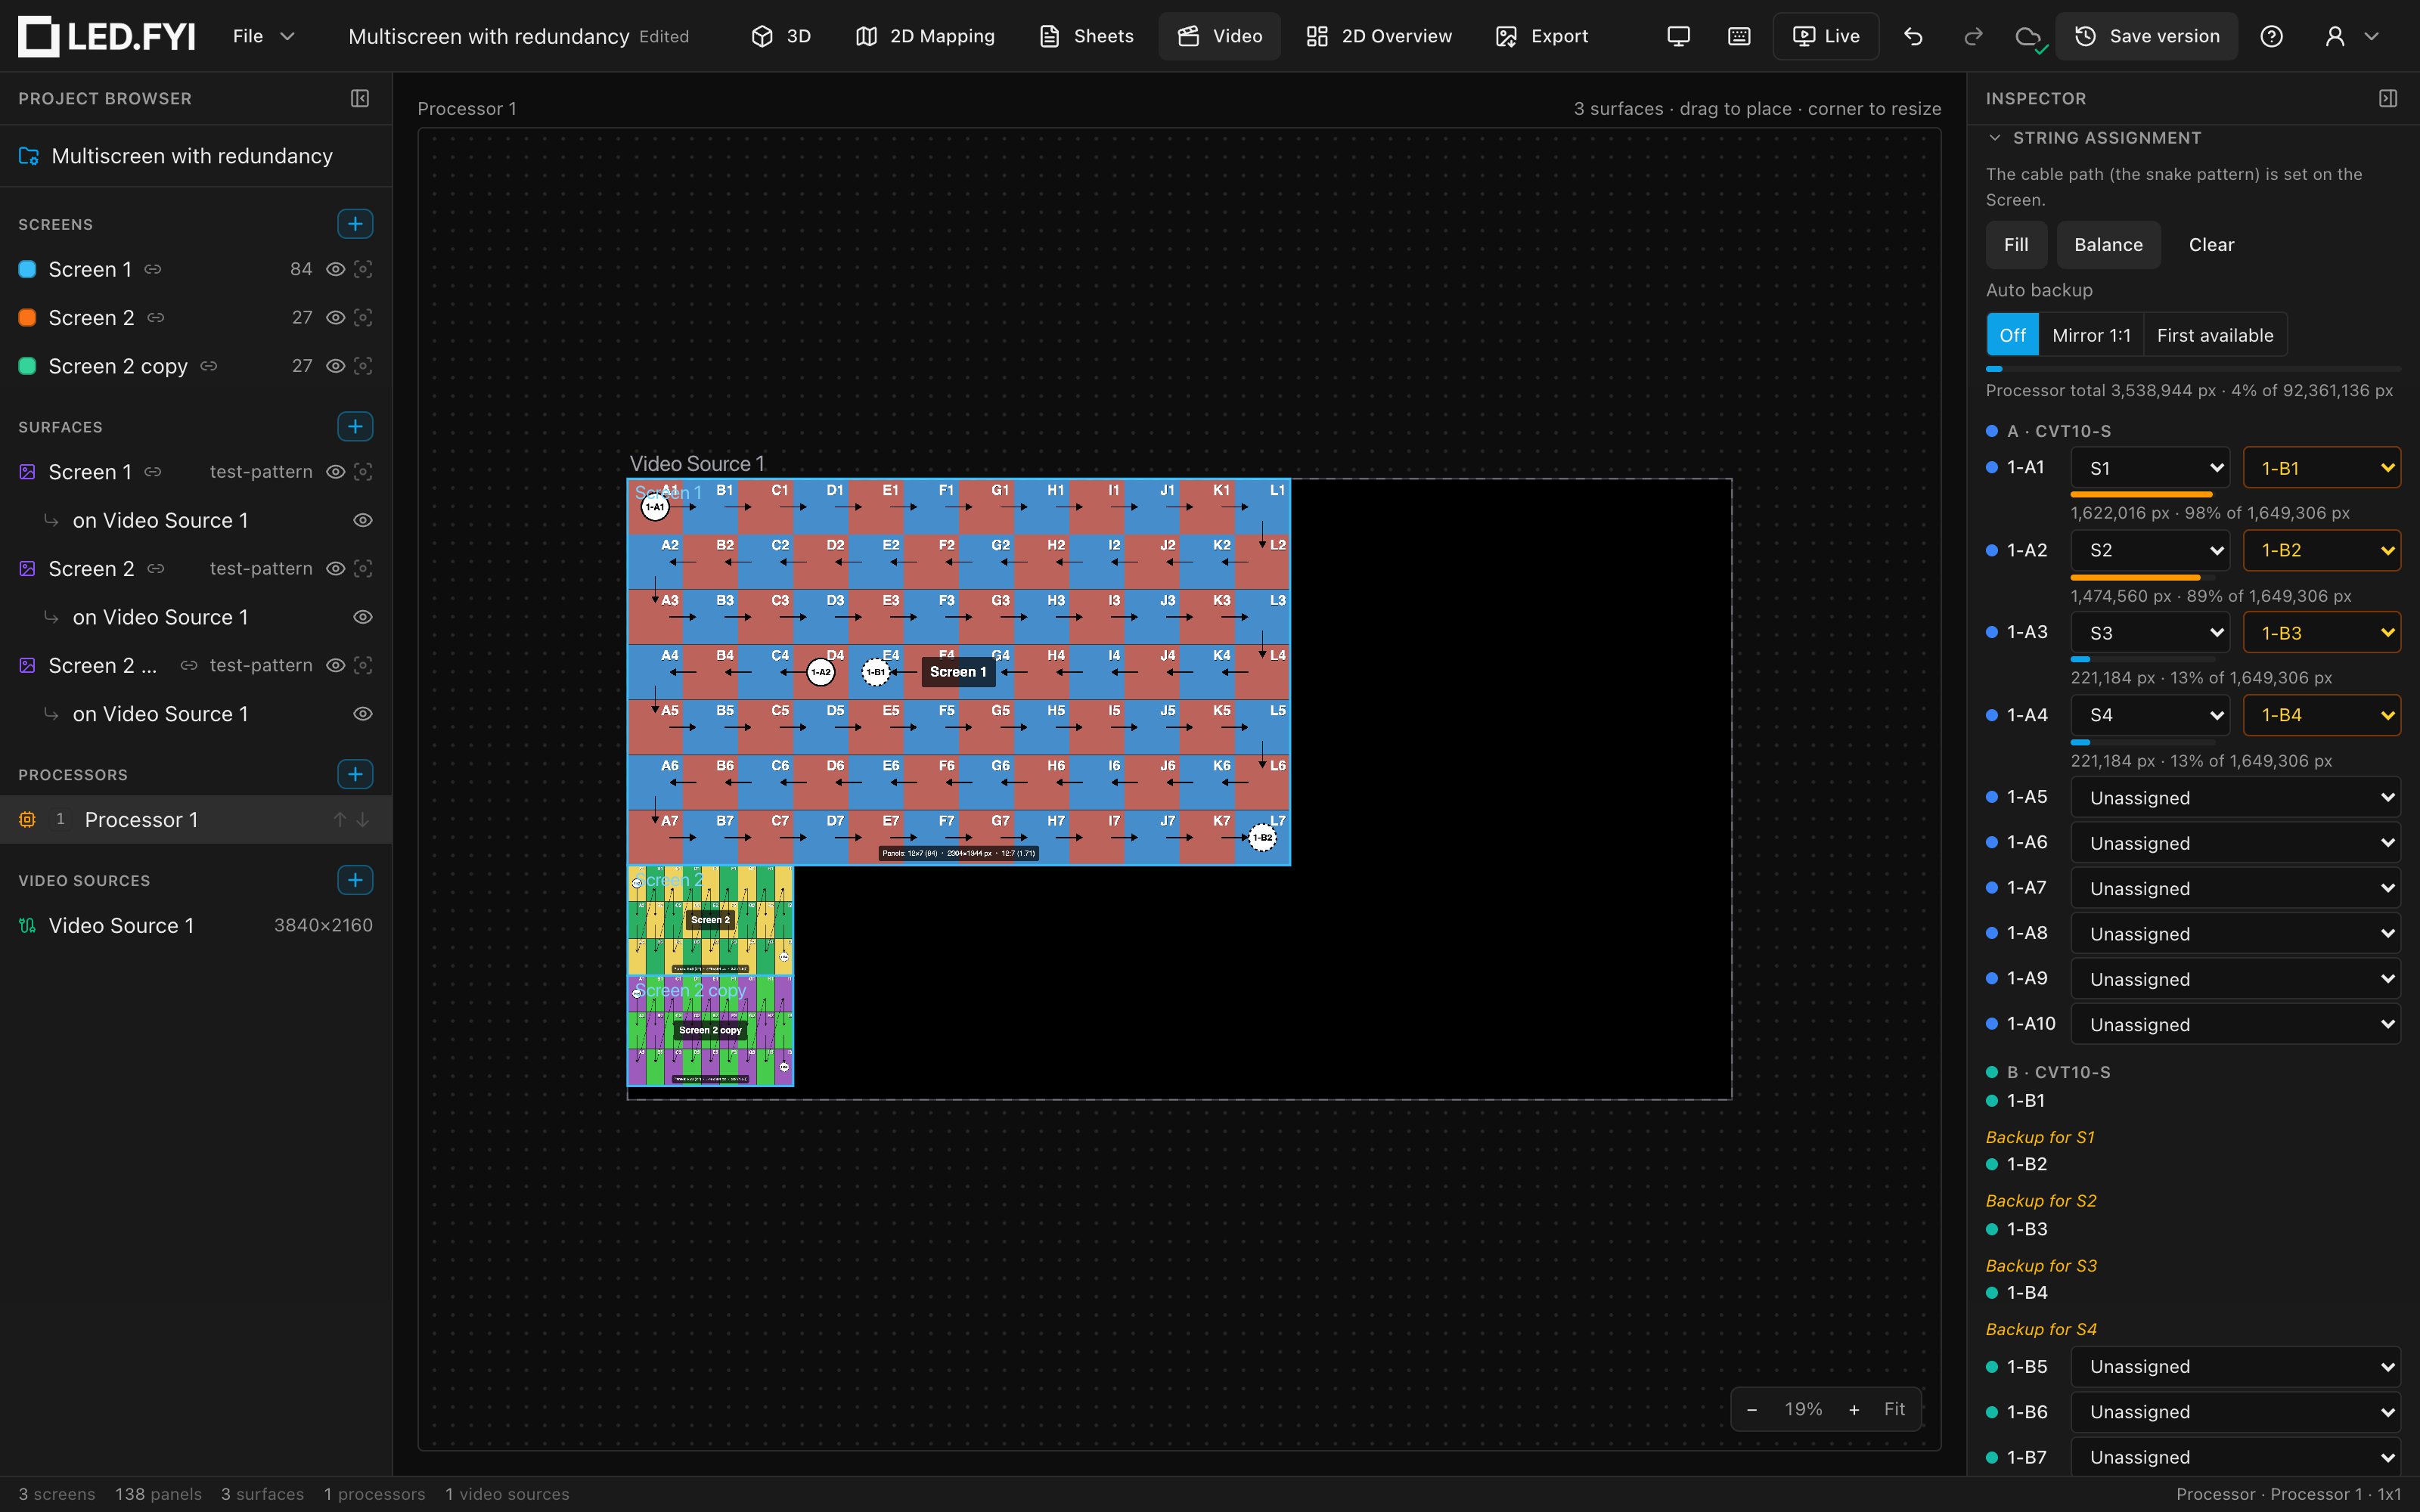The image size is (2420, 1512).
Task: Switch to the 2D Mapping tab
Action: click(x=925, y=36)
